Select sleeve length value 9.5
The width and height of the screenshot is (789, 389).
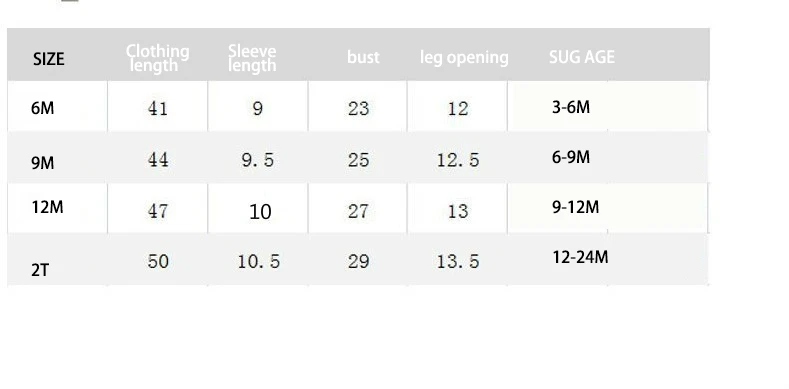(258, 160)
